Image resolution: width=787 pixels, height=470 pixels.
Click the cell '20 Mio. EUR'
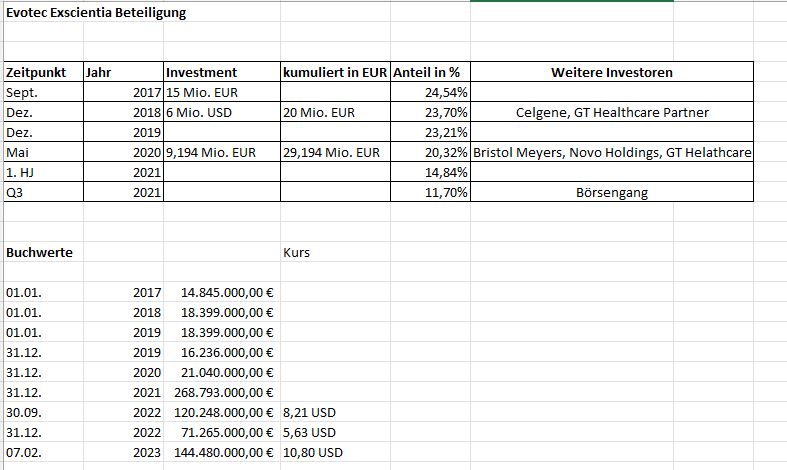[x=335, y=112]
